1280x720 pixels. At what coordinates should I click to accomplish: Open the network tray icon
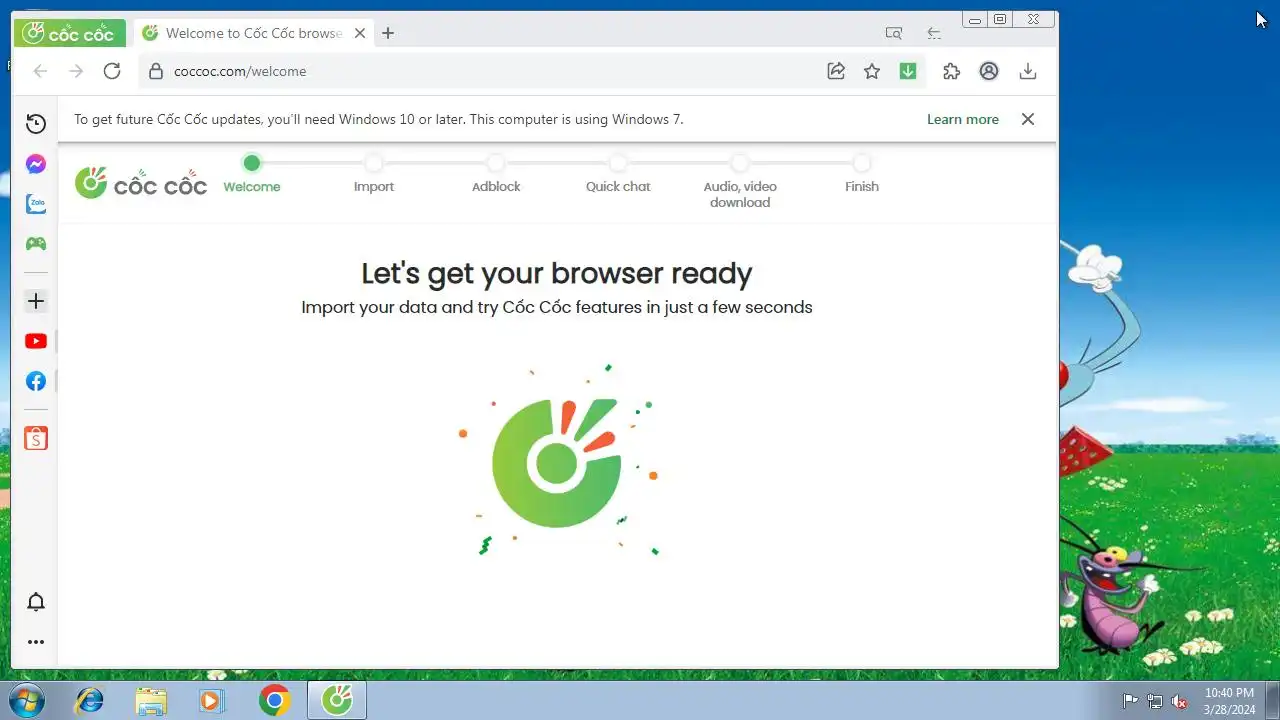point(1155,701)
